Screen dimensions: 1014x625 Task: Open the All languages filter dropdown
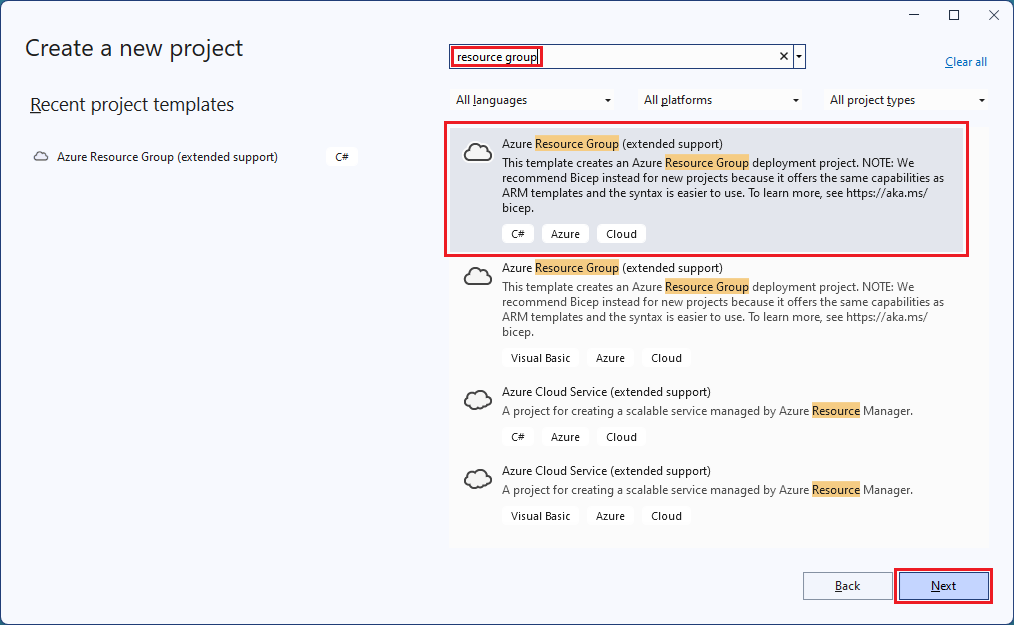(533, 100)
